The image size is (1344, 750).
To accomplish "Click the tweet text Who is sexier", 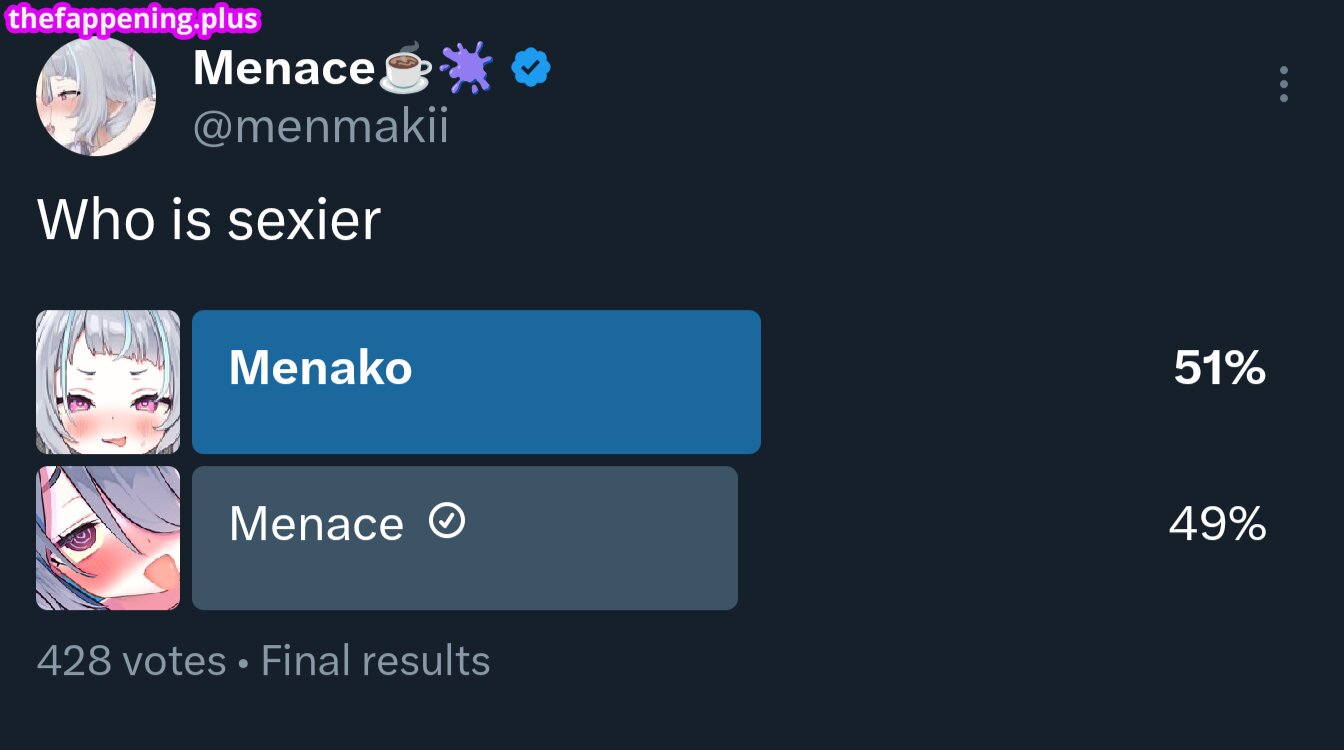I will click(208, 220).
